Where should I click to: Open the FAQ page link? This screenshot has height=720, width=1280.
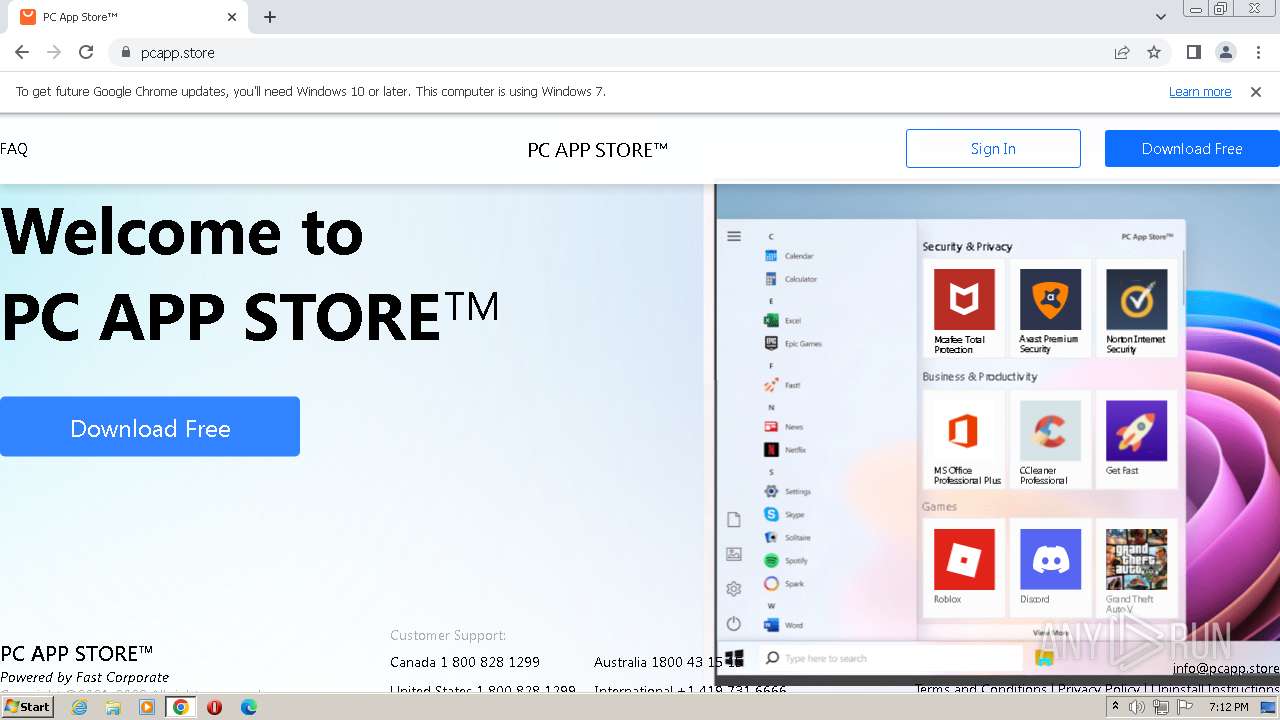point(14,149)
